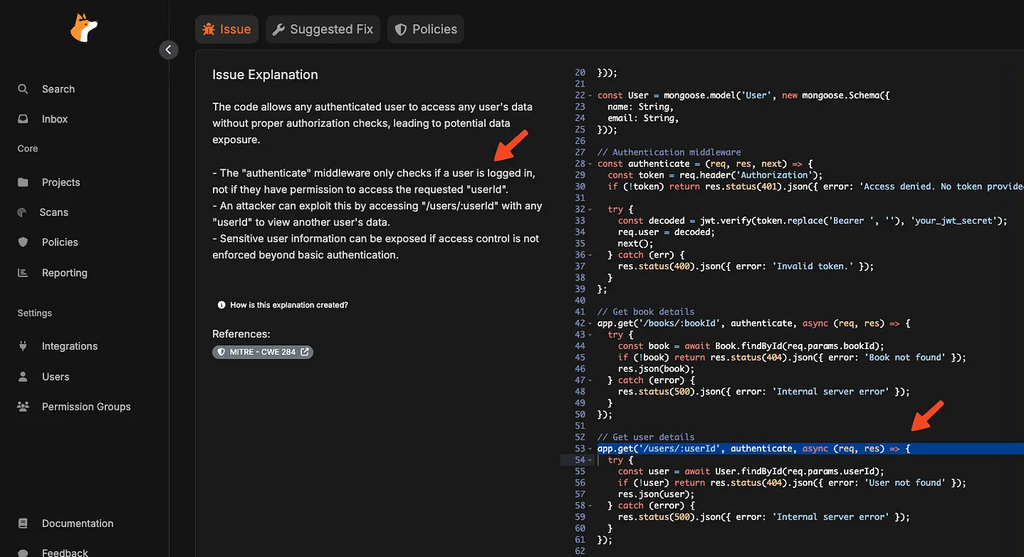
Task: Click the 'Core' section label
Action: pyautogui.click(x=27, y=149)
